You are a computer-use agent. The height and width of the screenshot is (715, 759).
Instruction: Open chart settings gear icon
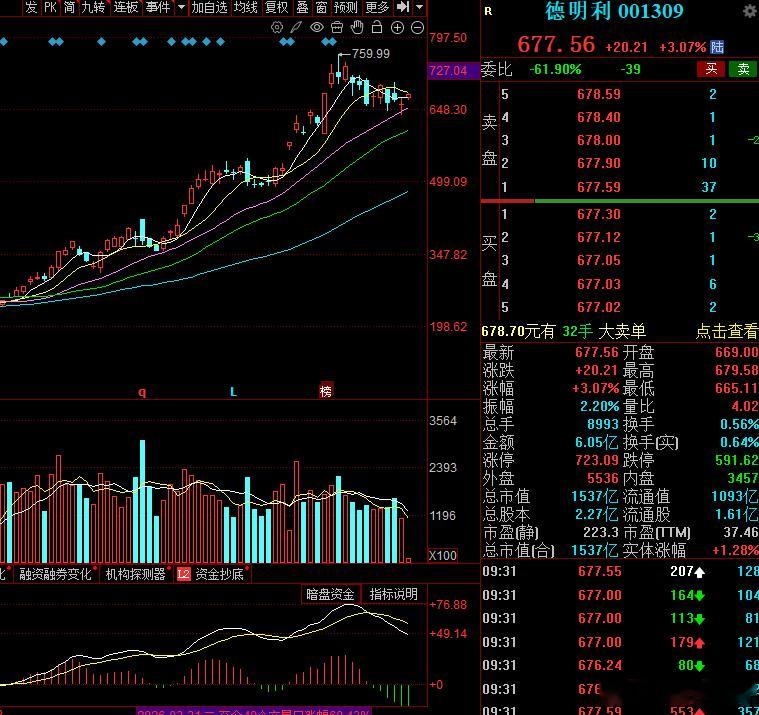click(277, 28)
